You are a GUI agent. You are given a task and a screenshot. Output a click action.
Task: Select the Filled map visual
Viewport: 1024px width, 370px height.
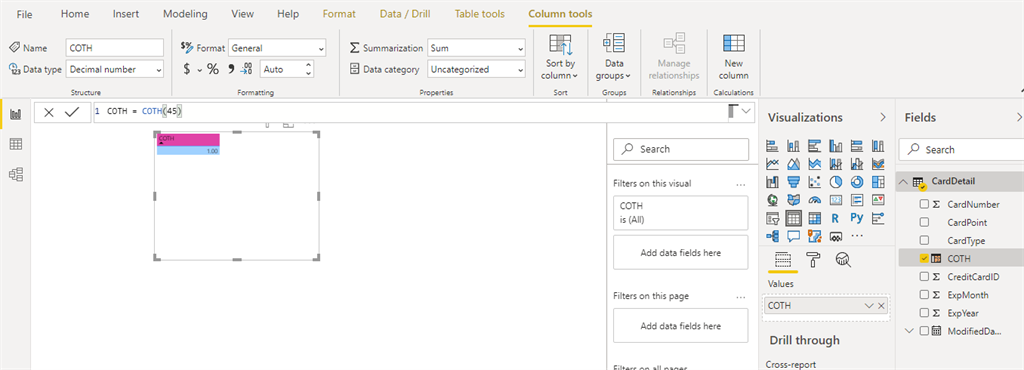tap(793, 200)
